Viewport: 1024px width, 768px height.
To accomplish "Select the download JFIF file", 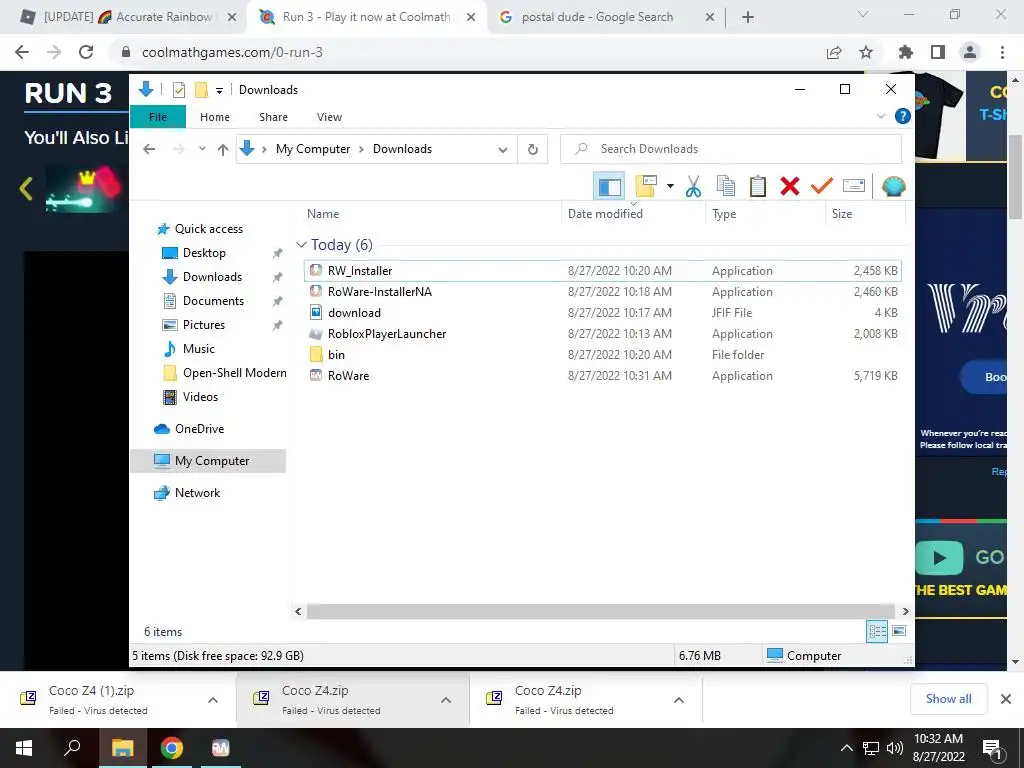I will coord(602,312).
